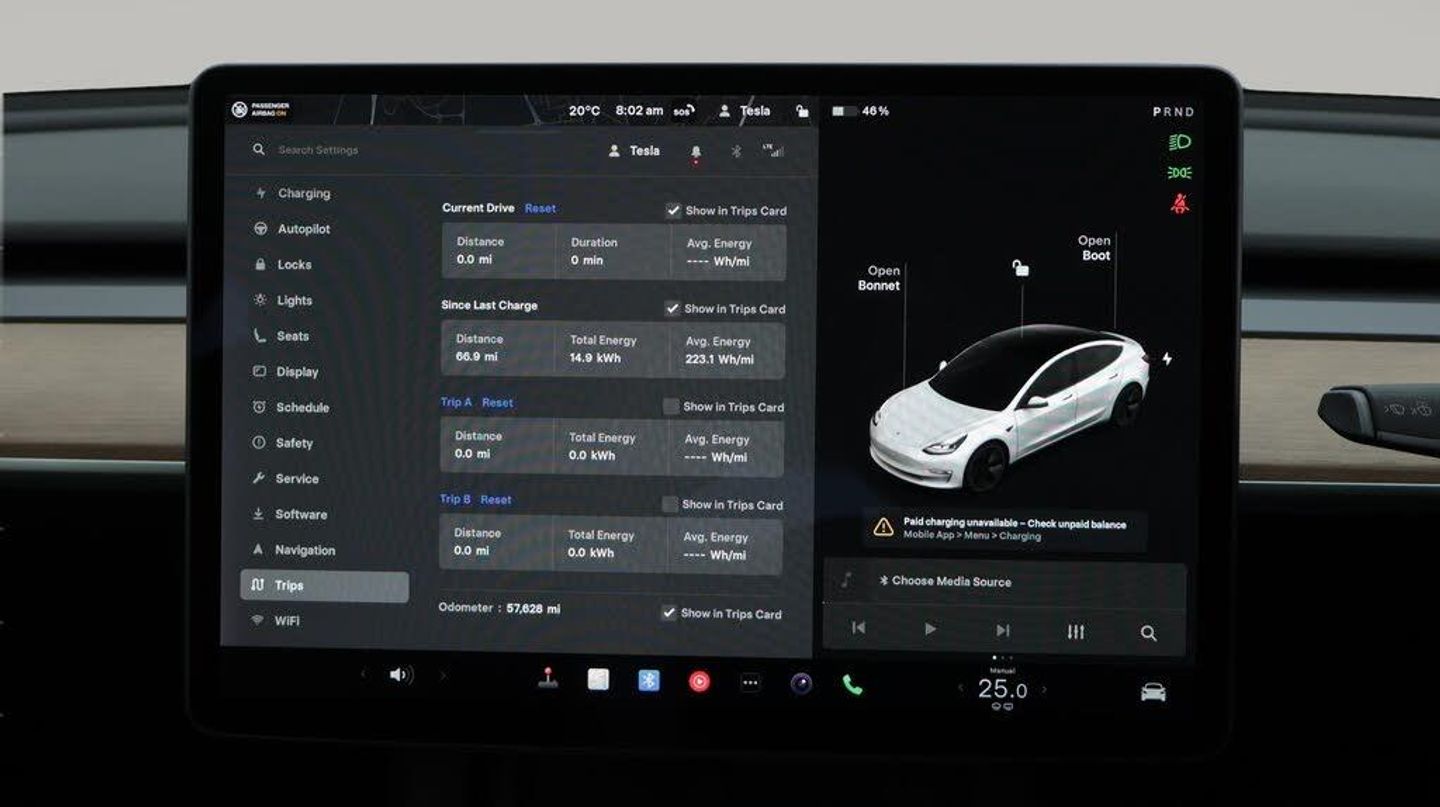Increase volume with right arrow
This screenshot has height=807, width=1440.
coord(442,676)
